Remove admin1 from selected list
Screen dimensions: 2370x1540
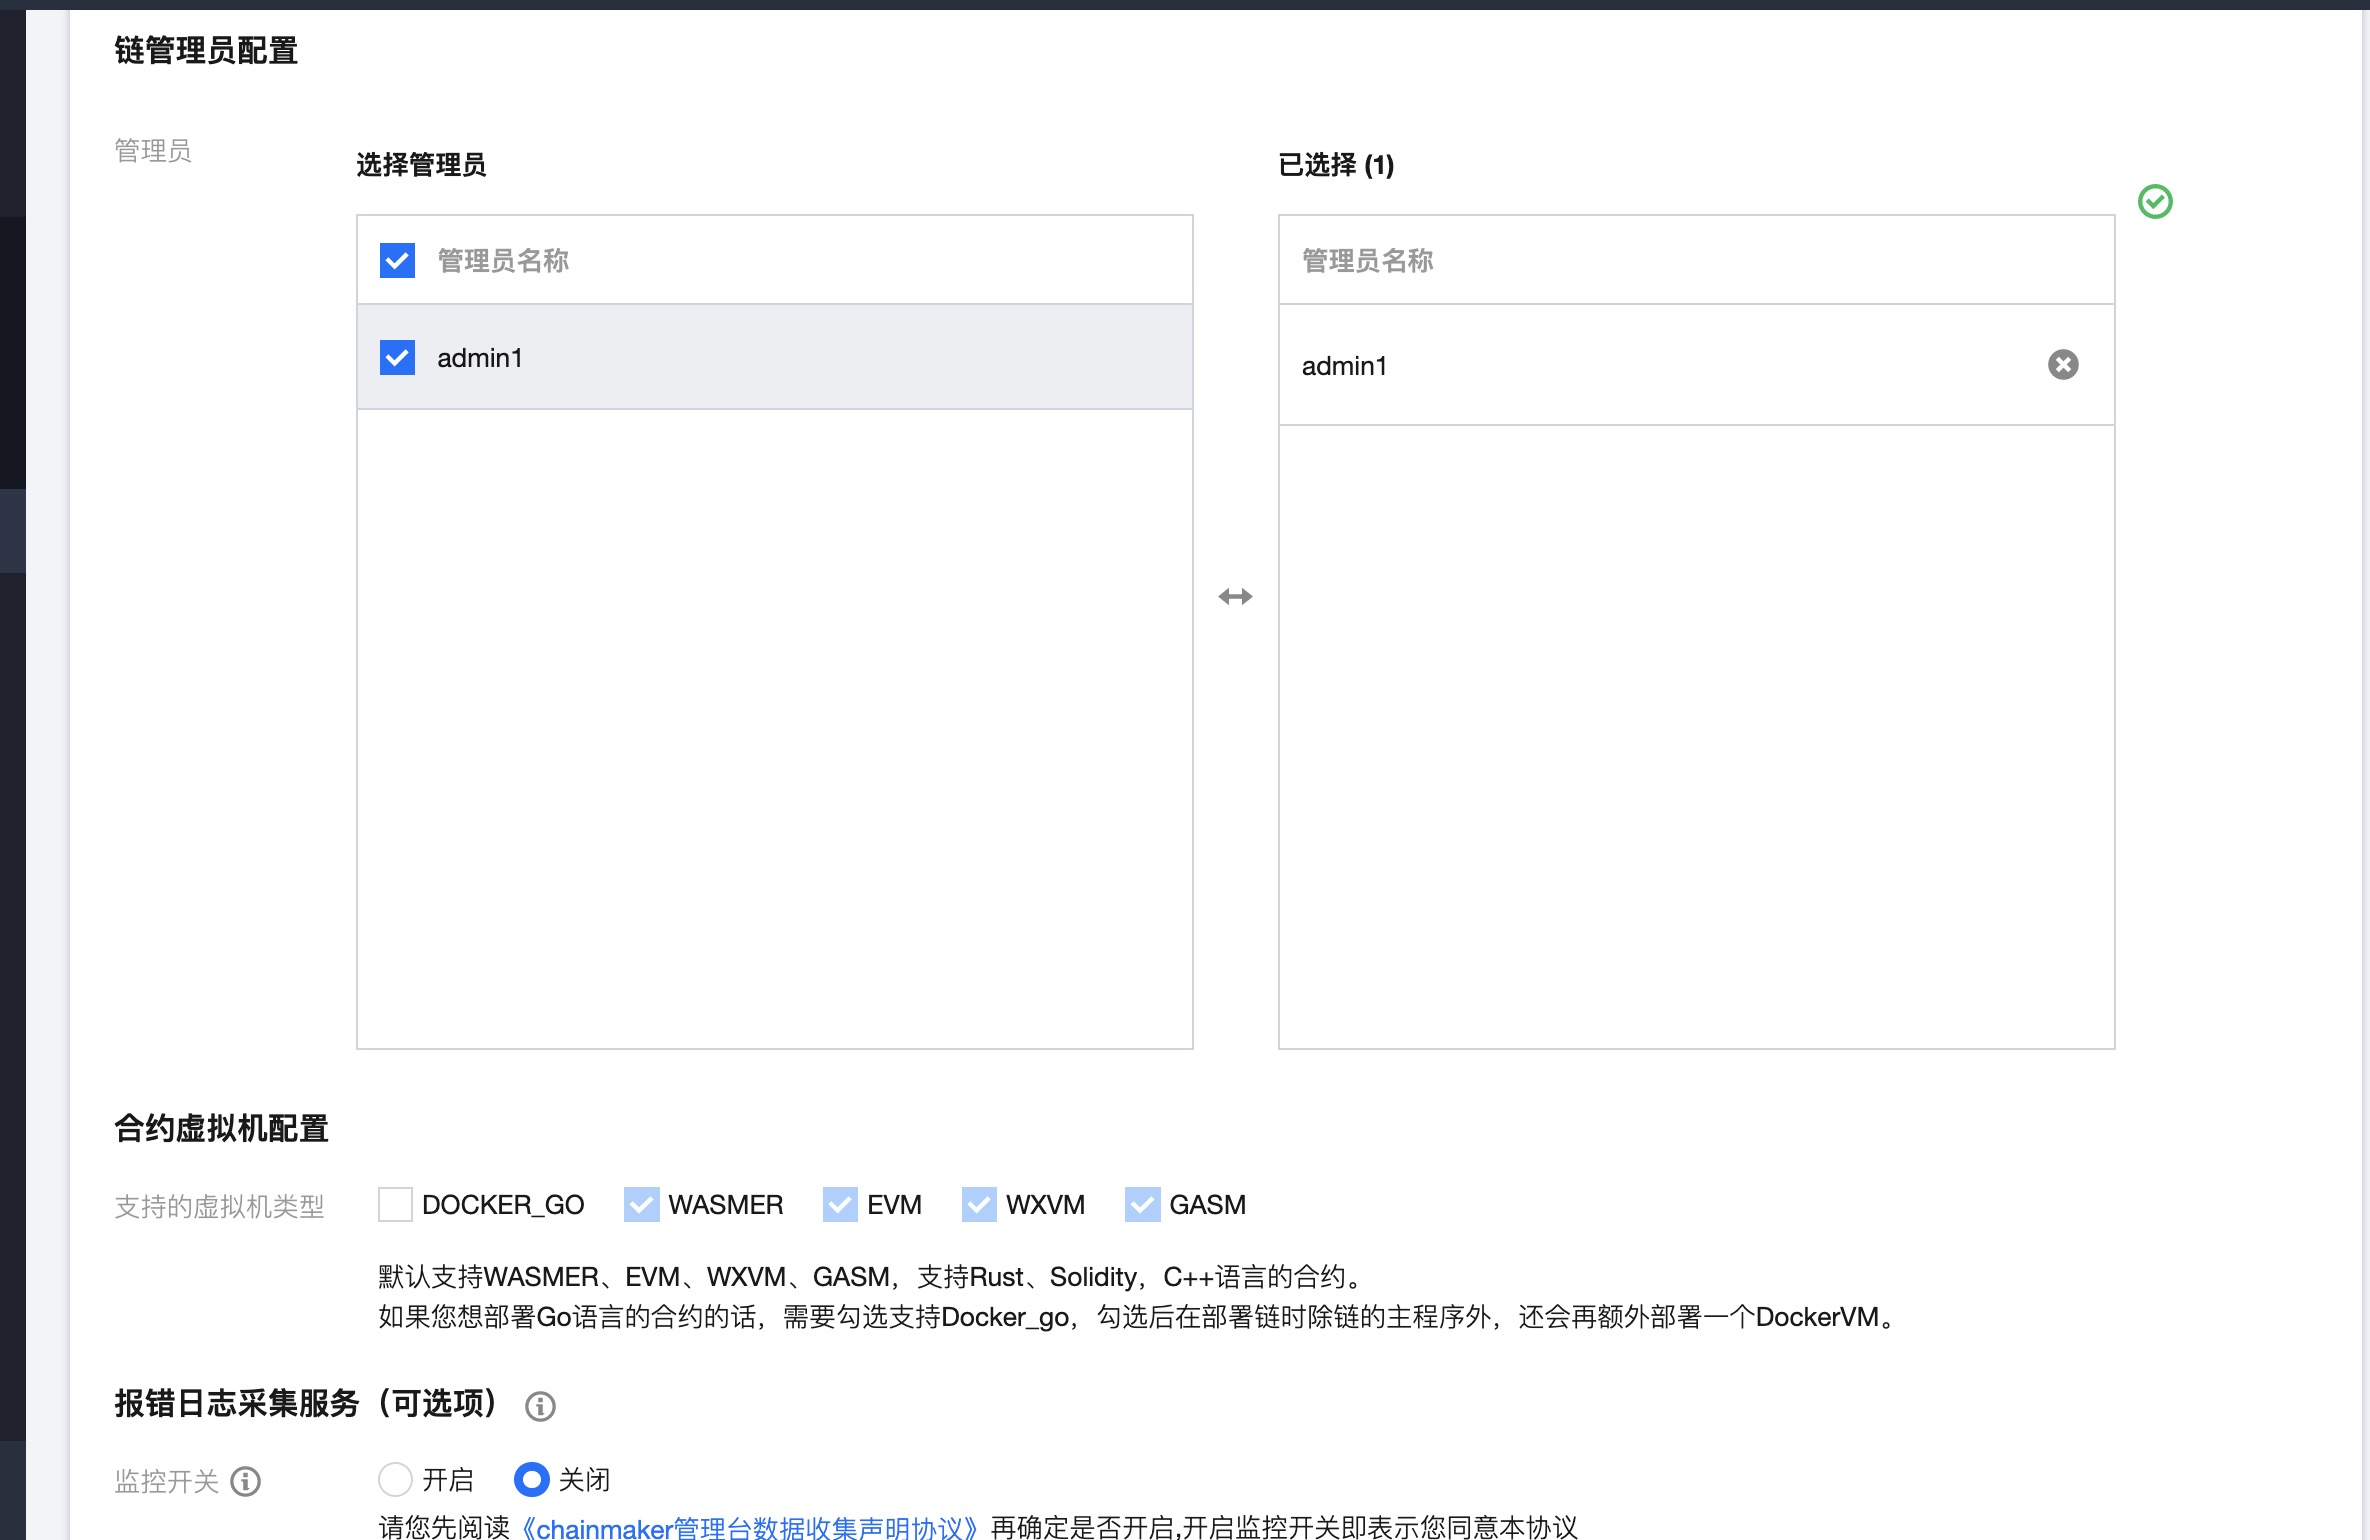click(x=2062, y=364)
